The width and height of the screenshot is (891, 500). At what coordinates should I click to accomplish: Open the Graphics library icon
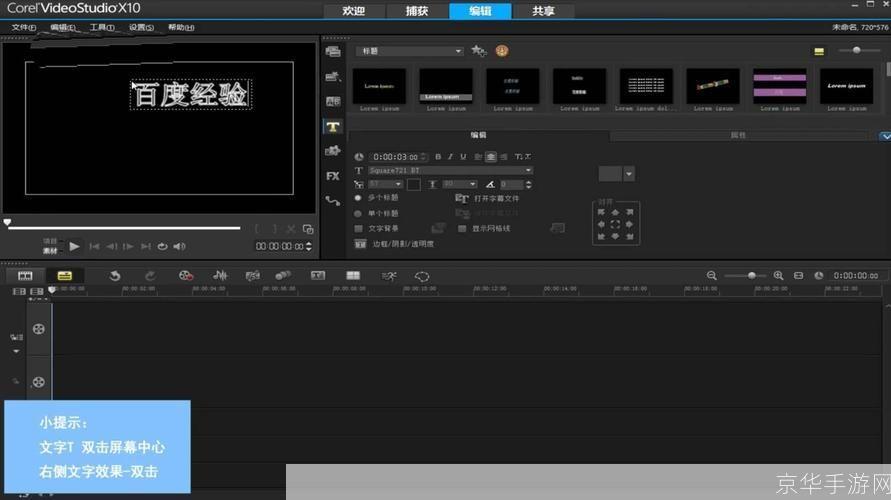pyautogui.click(x=333, y=151)
